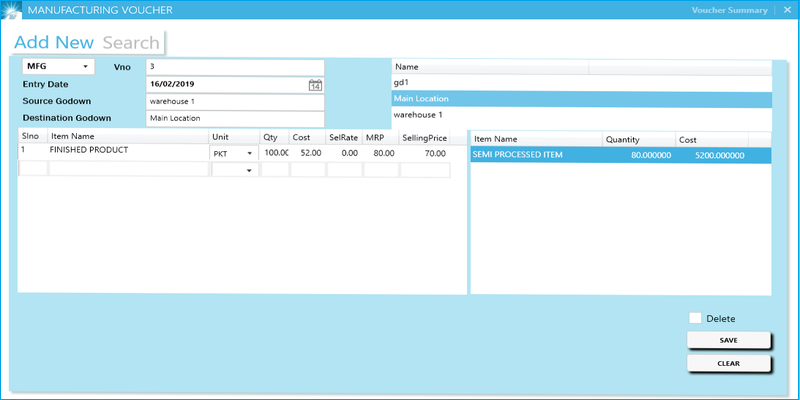The image size is (800, 400).
Task: Click the Item Name header in right grid
Action: 536,139
